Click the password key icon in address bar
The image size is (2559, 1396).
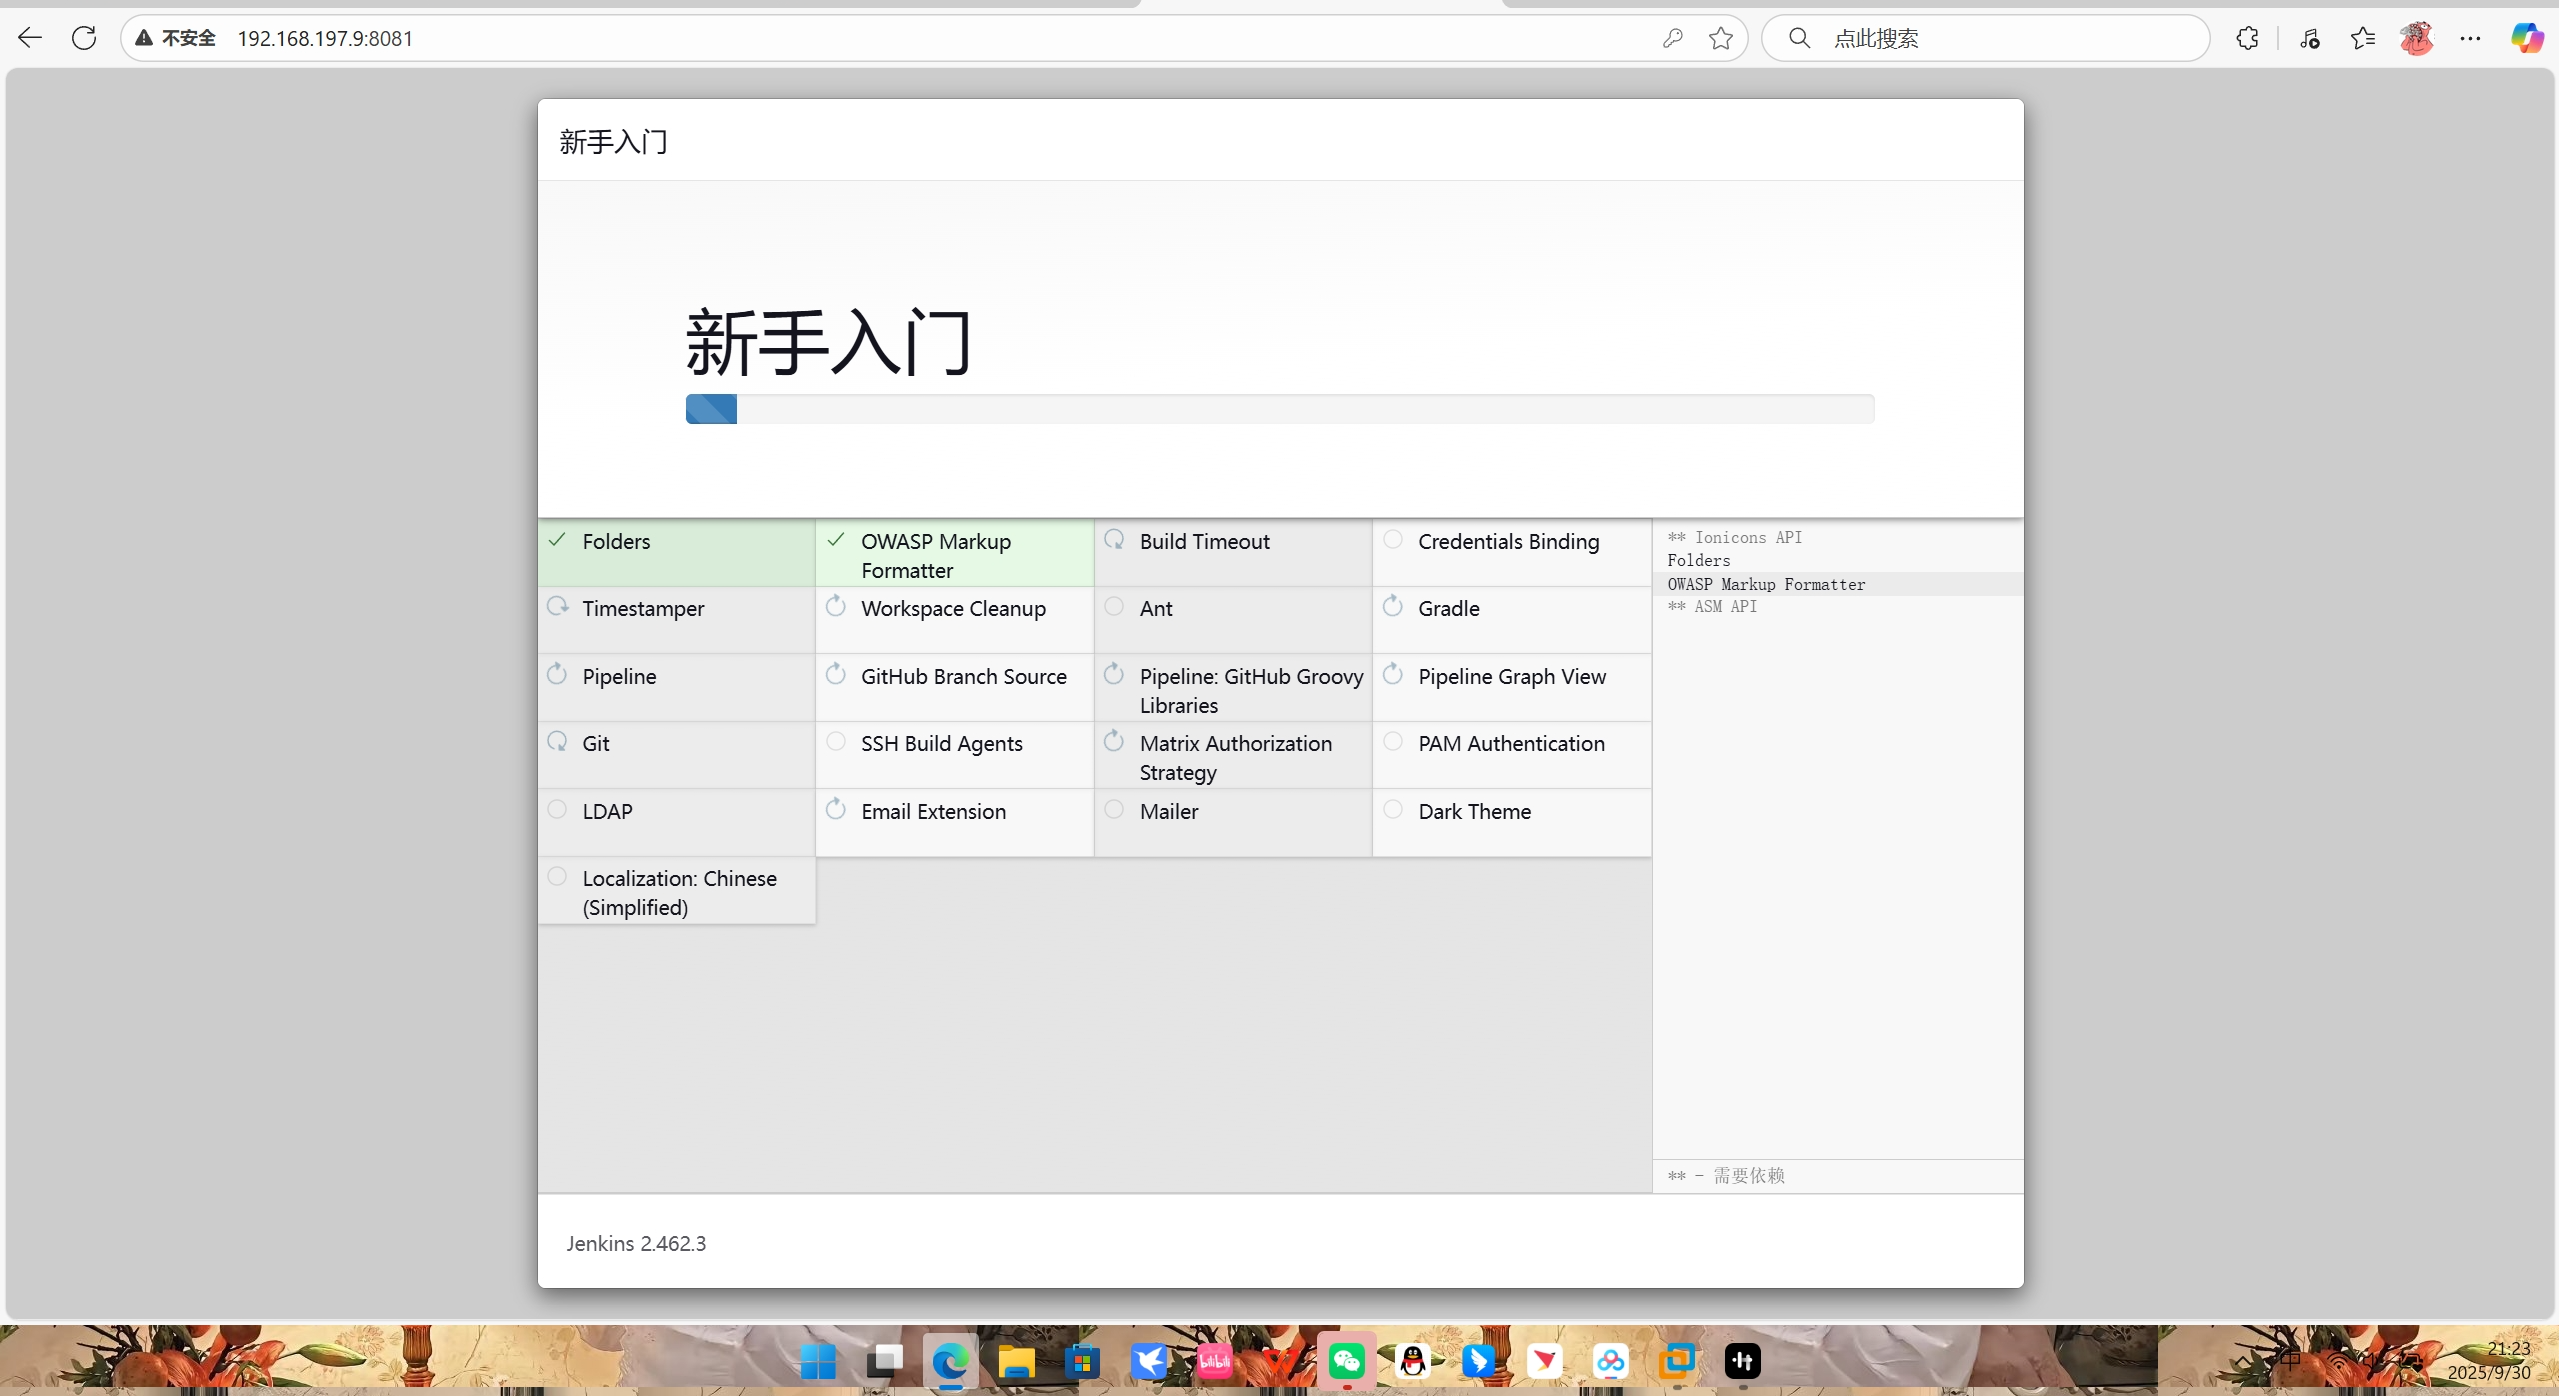click(x=1672, y=38)
